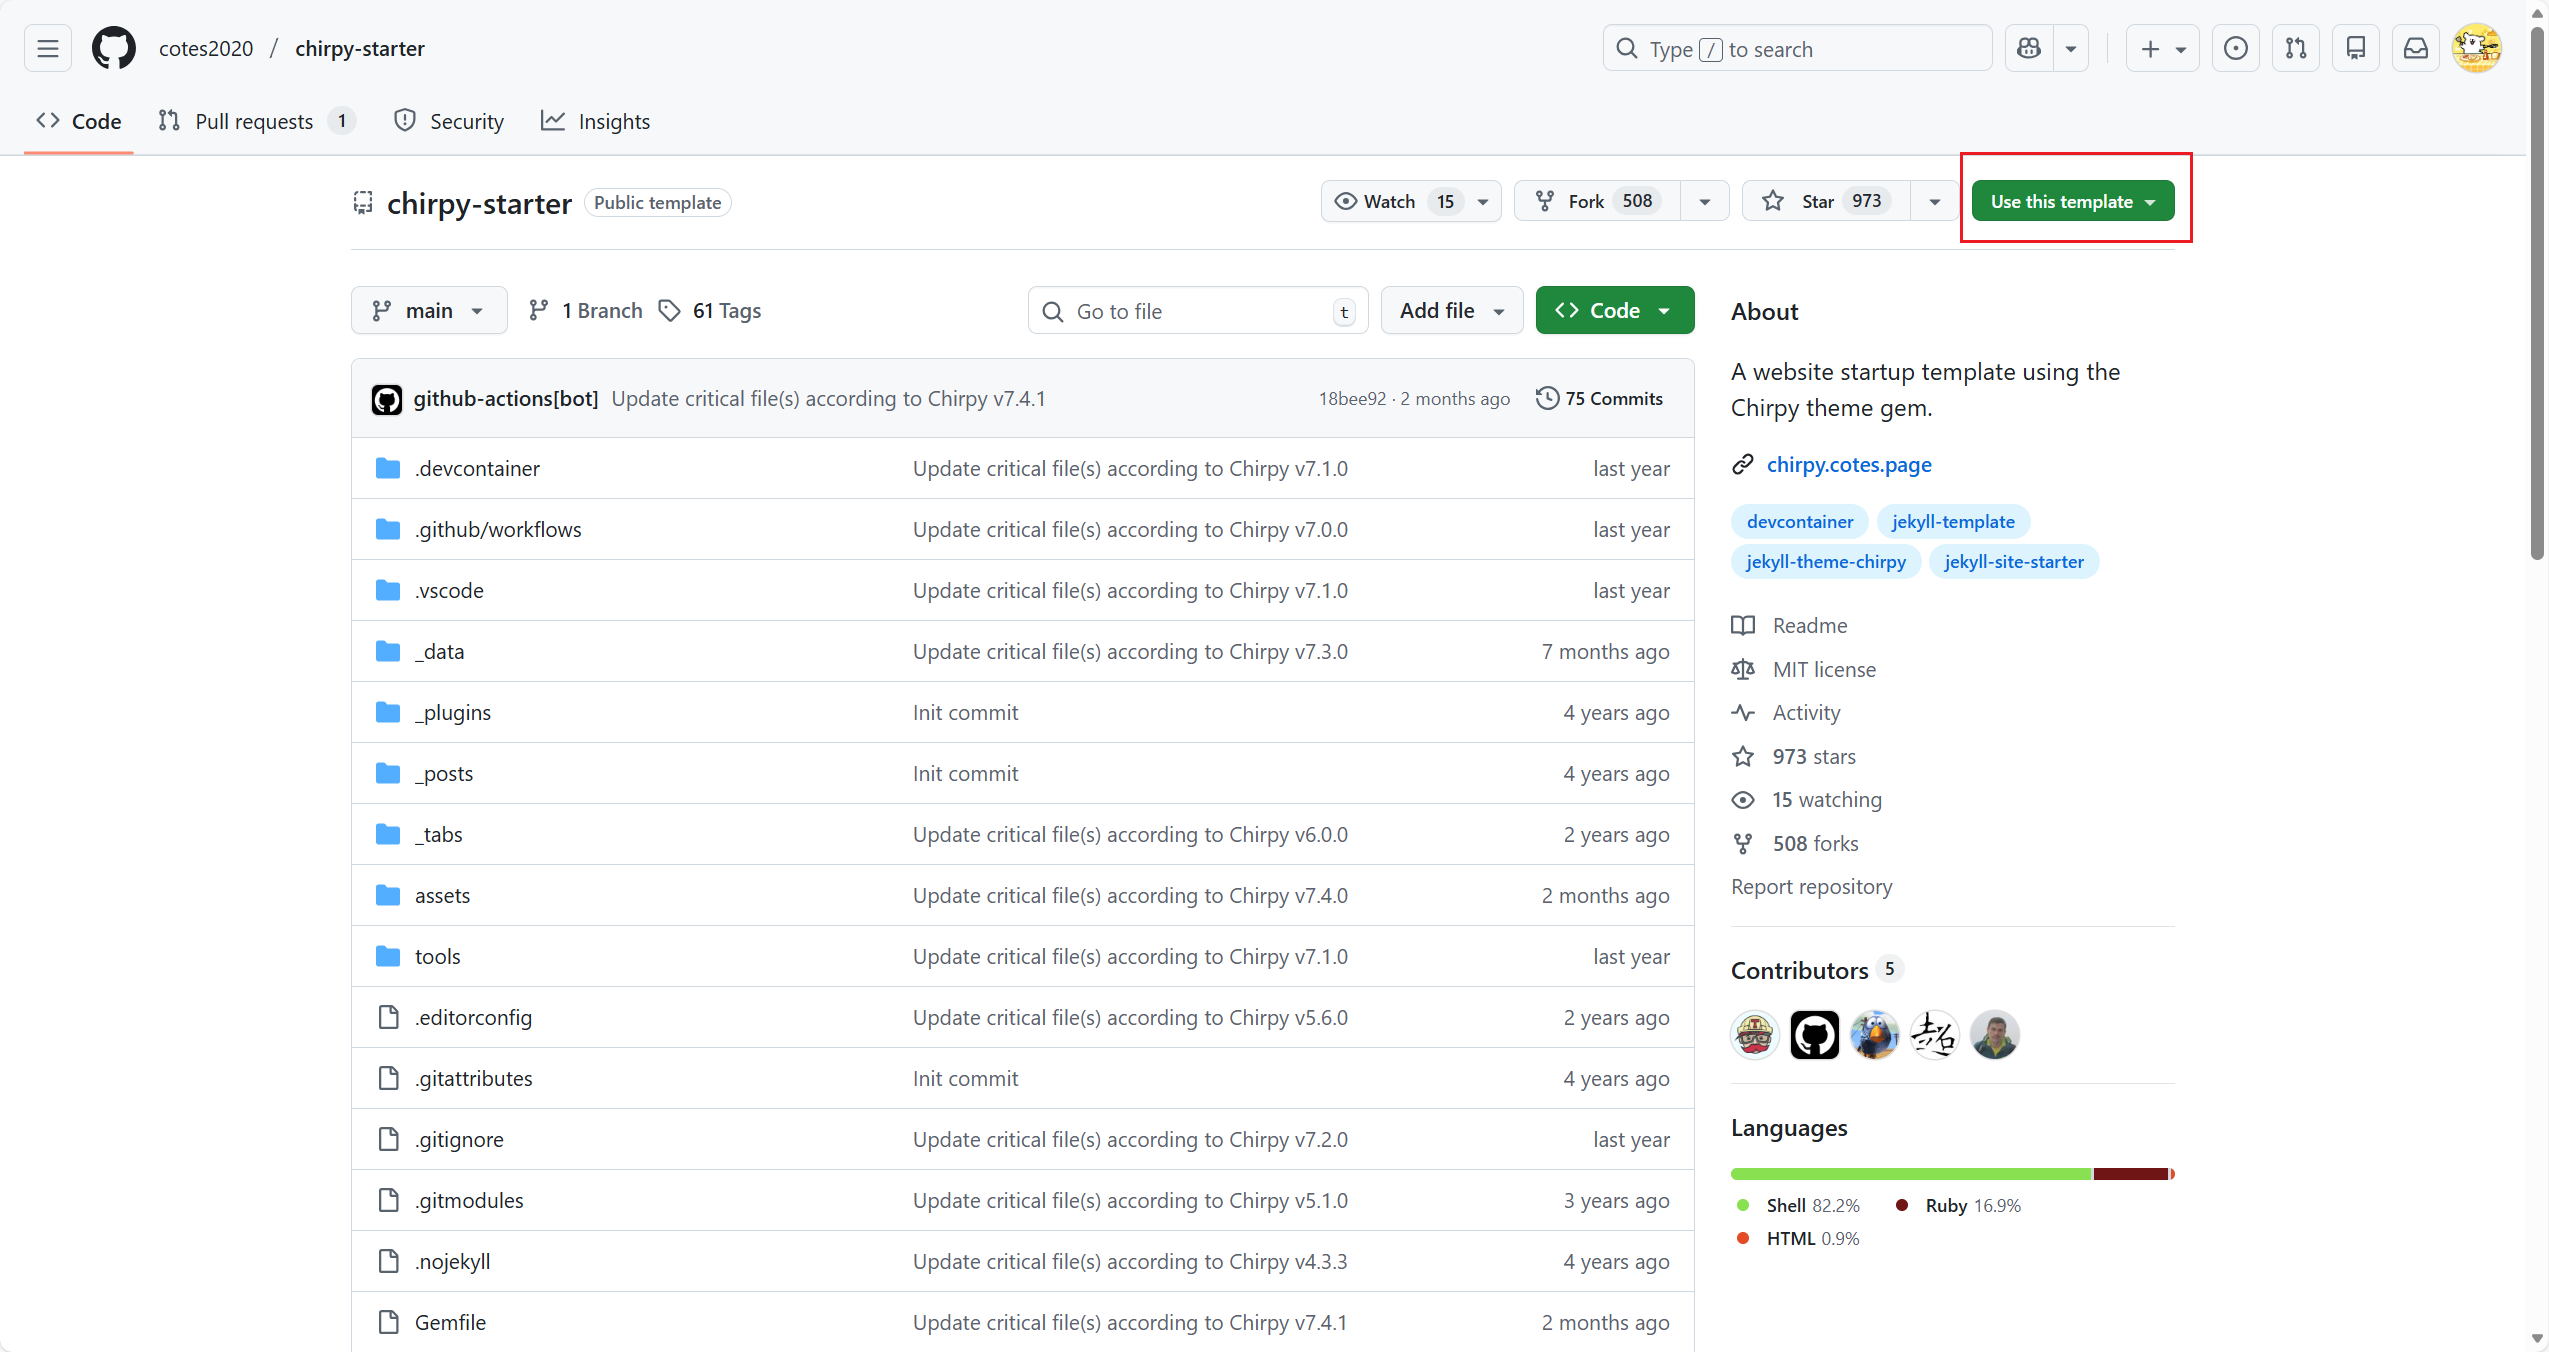The image size is (2549, 1352).
Task: Switch to the Pull requests tab
Action: point(255,121)
